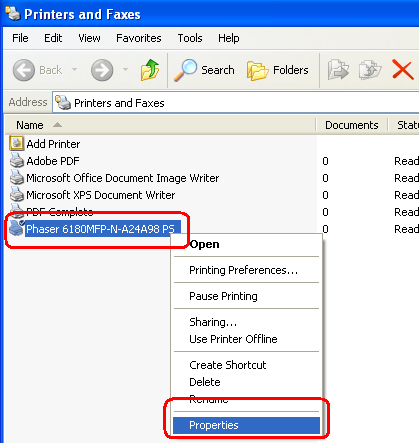This screenshot has height=443, width=419.
Task: Click the Copy To toolbar icon
Action: click(x=370, y=70)
